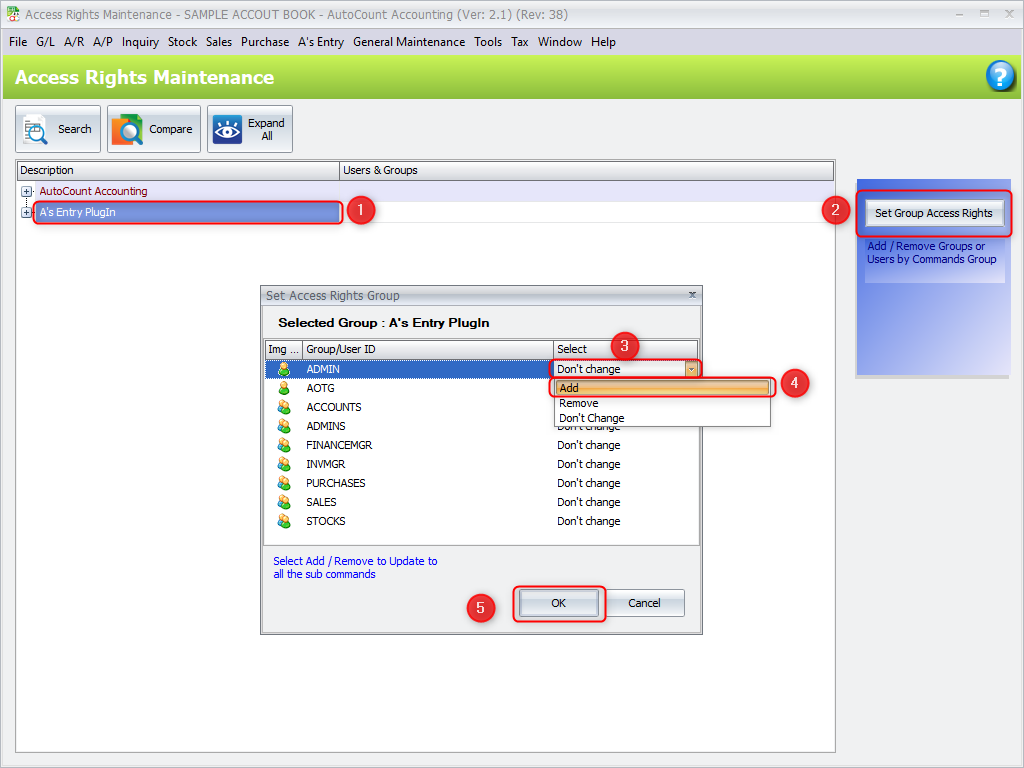This screenshot has height=768, width=1024.
Task: Click the Set Group Access Rights button
Action: (x=933, y=213)
